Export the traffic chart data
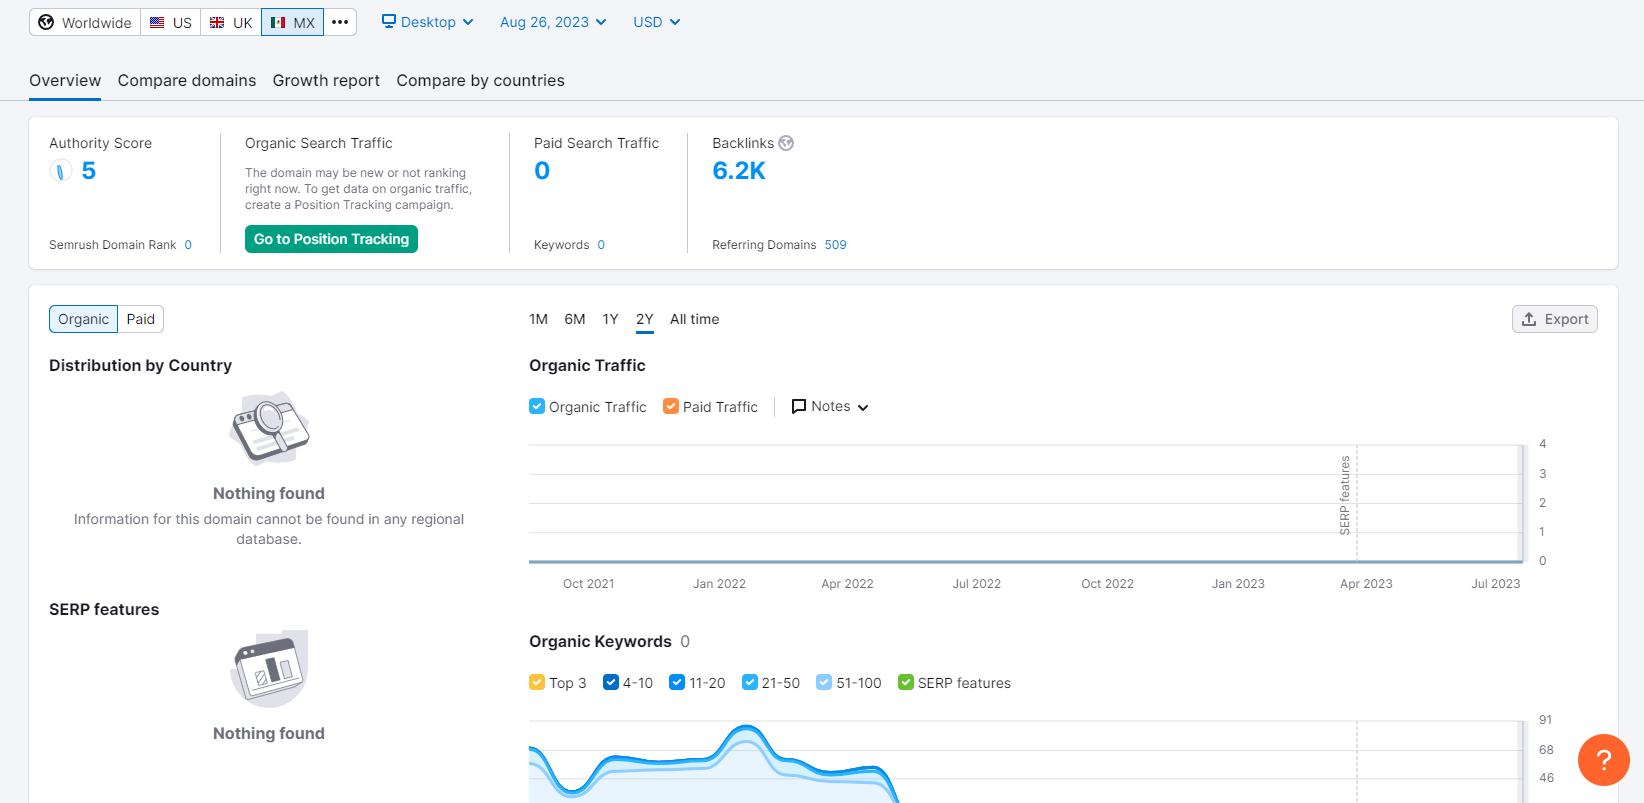The height and width of the screenshot is (803, 1644). (1554, 319)
